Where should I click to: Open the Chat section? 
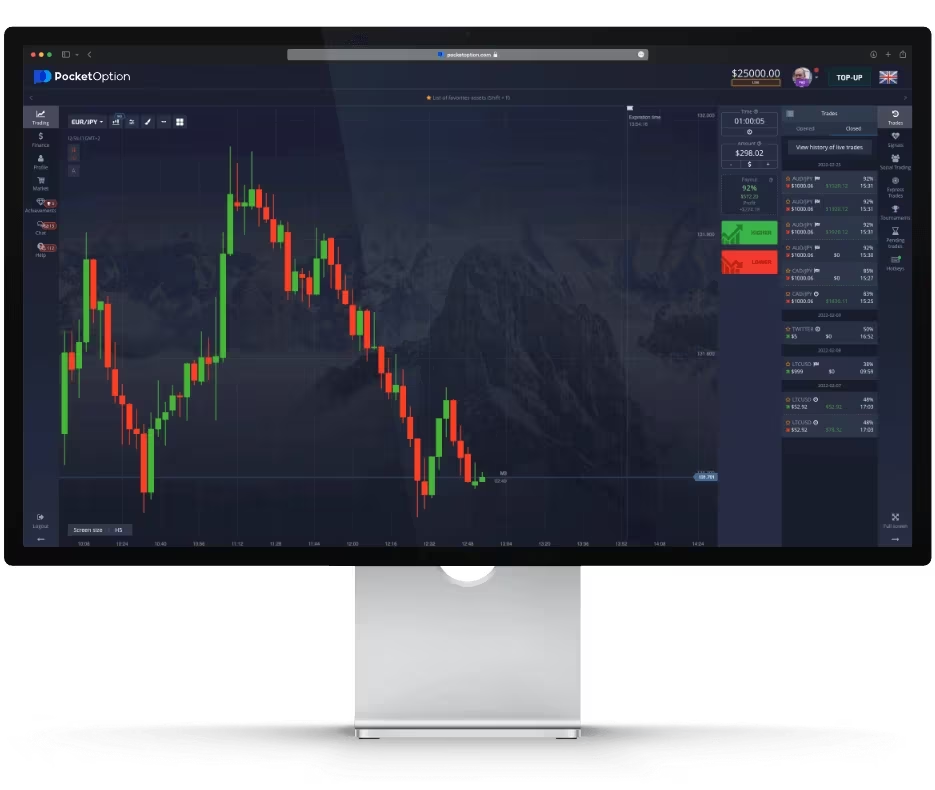41,228
